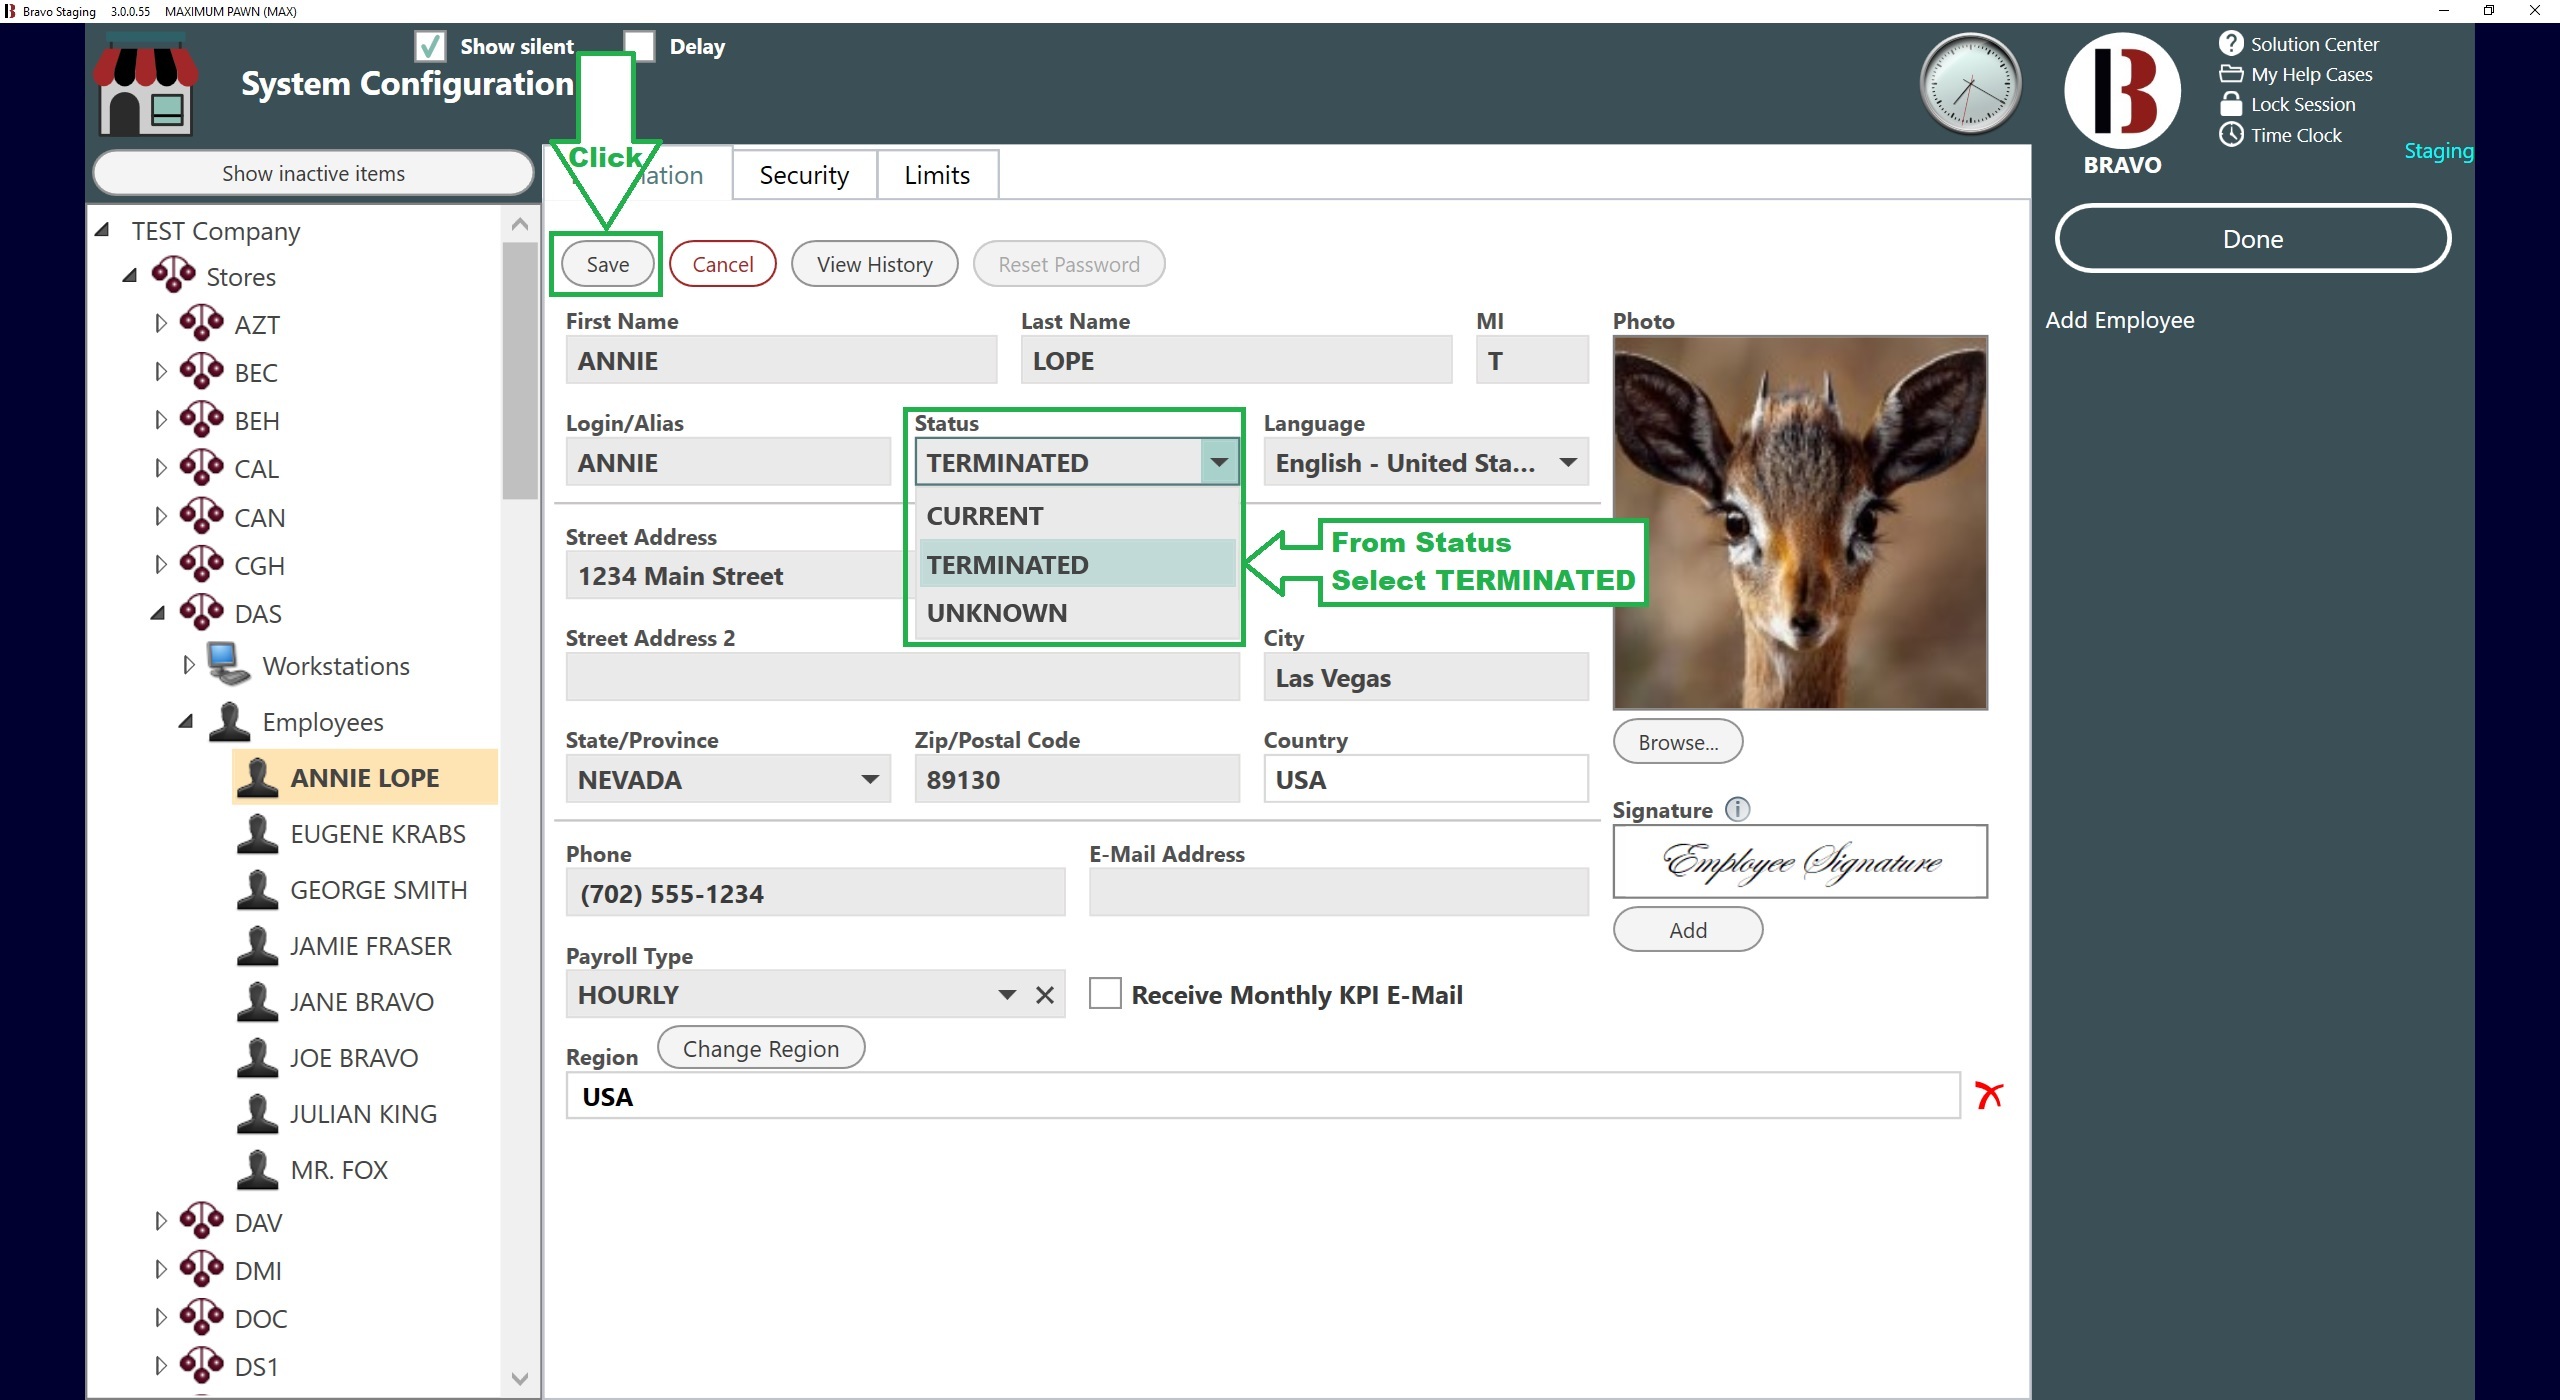Click Browse to choose a photo
The width and height of the screenshot is (2560, 1400).
1677,742
